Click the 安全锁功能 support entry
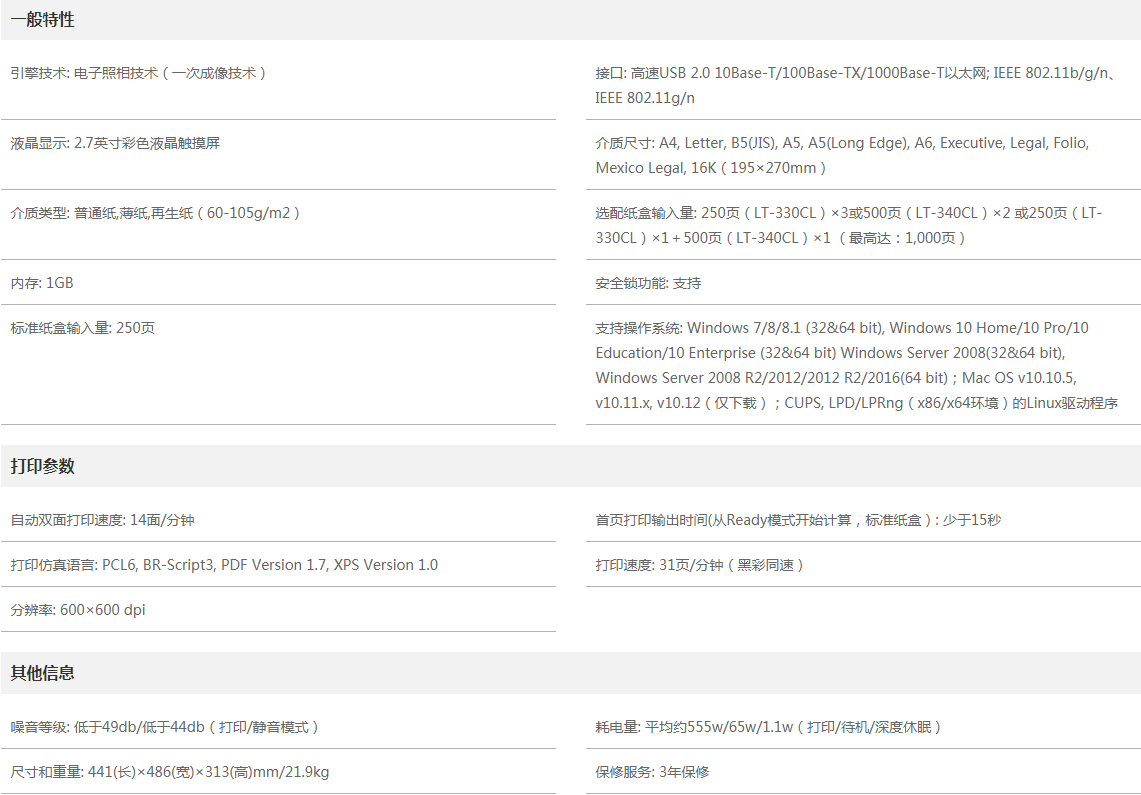 pos(648,283)
